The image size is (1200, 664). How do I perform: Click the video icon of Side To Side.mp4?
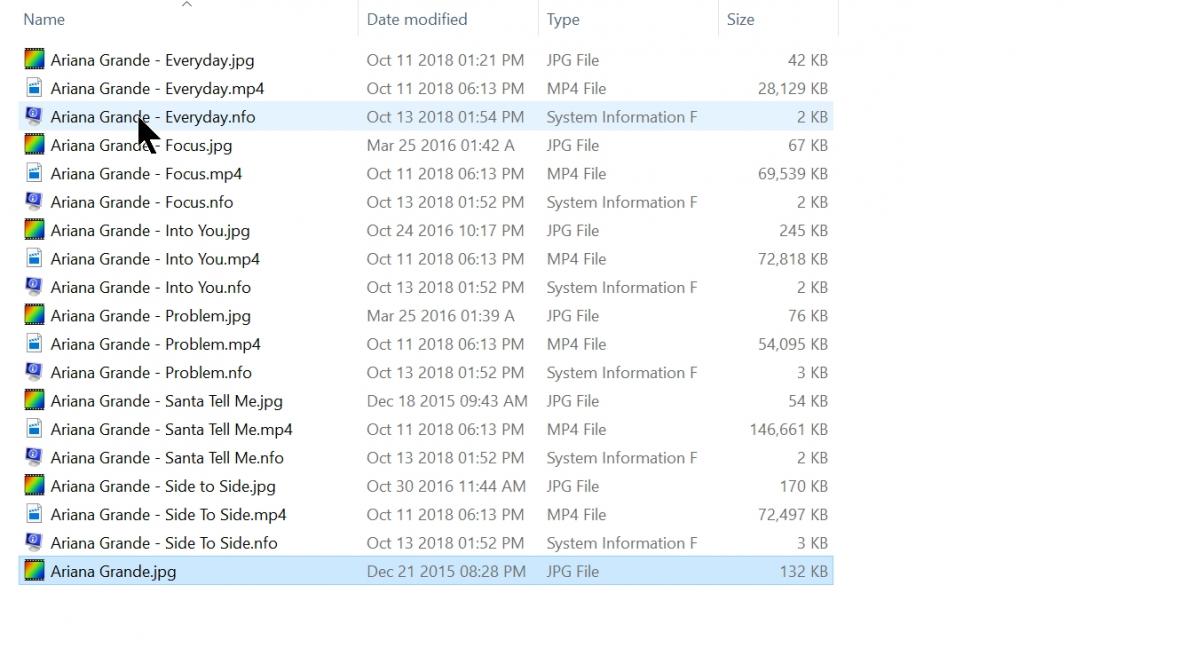(34, 514)
